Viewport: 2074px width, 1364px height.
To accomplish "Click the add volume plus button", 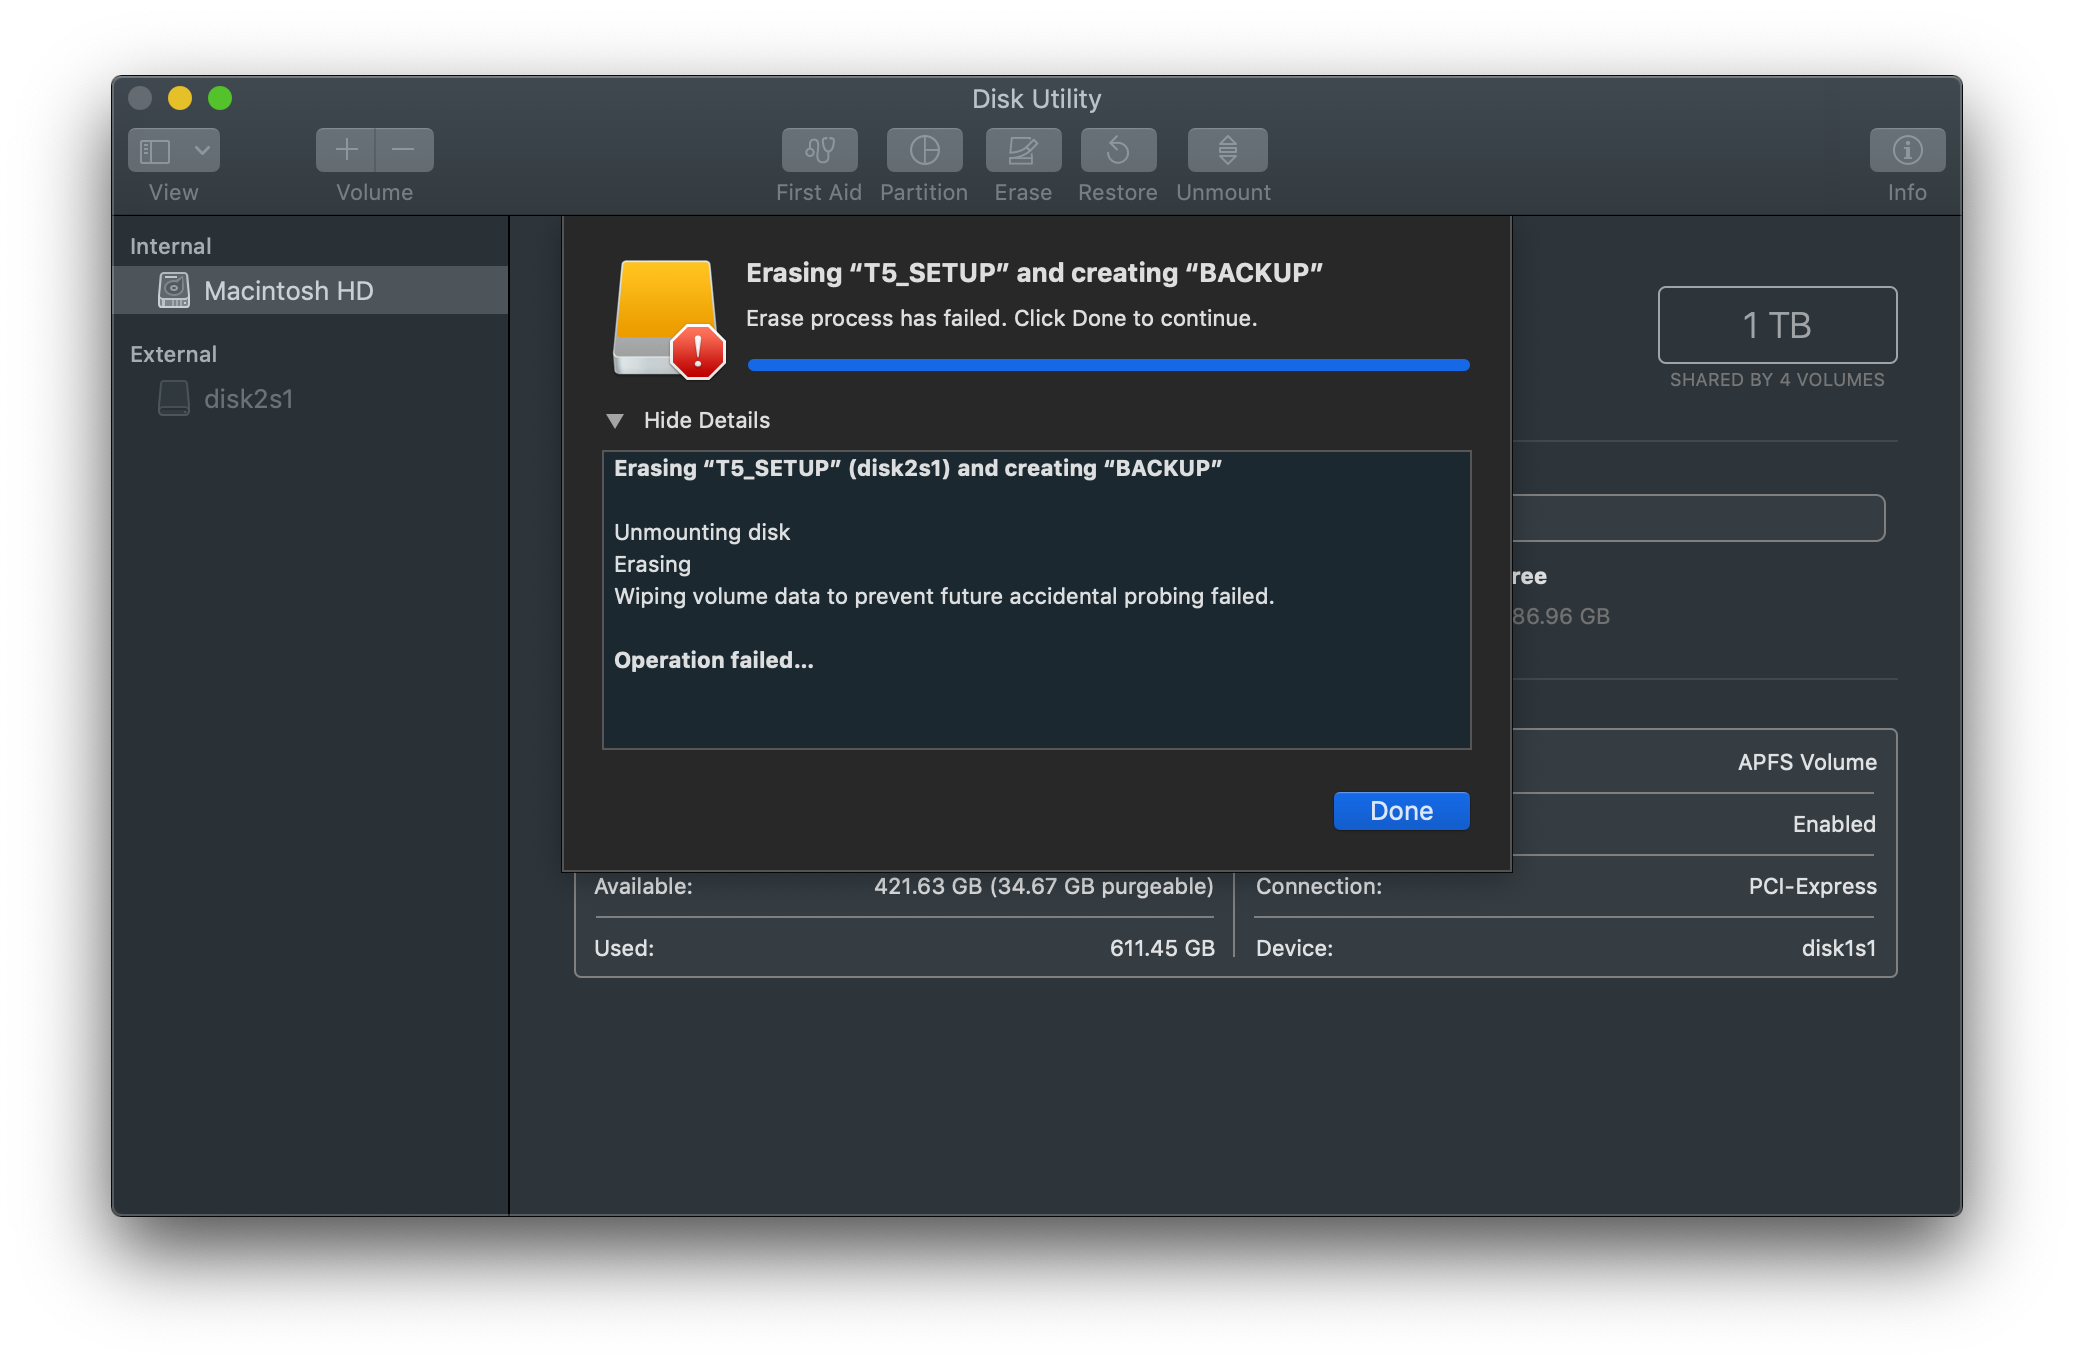I will [x=346, y=150].
